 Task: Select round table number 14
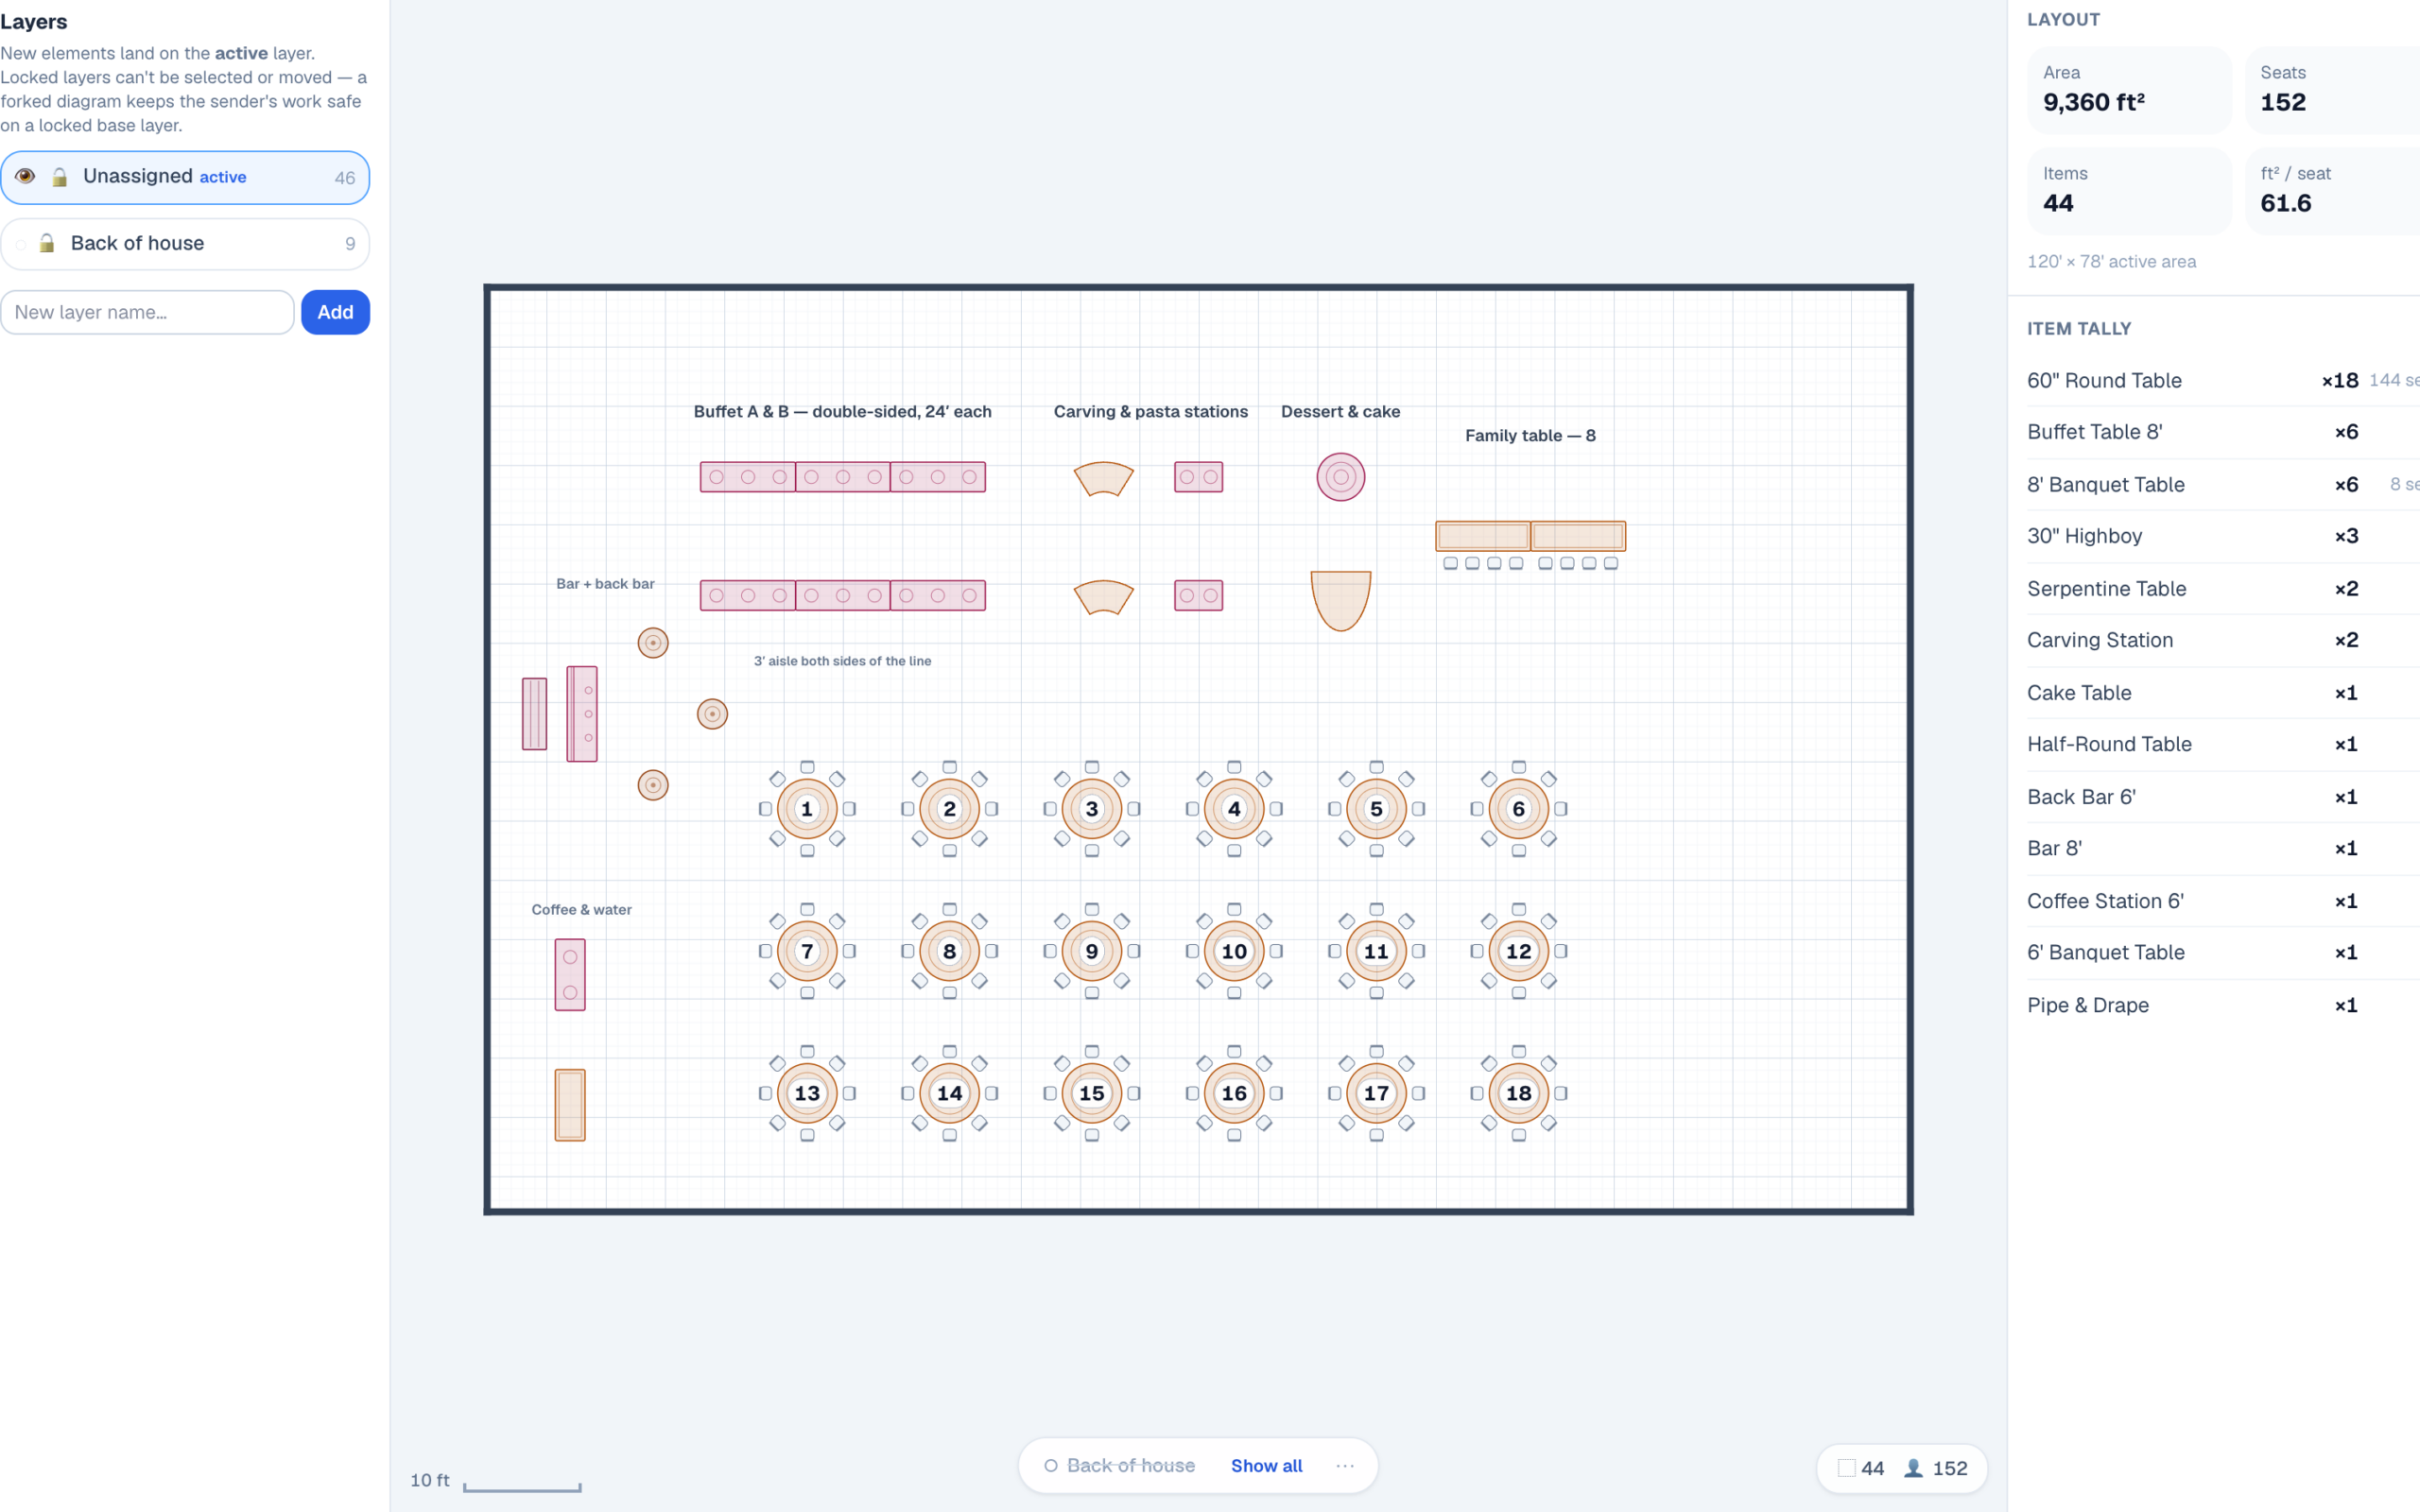coord(949,1093)
